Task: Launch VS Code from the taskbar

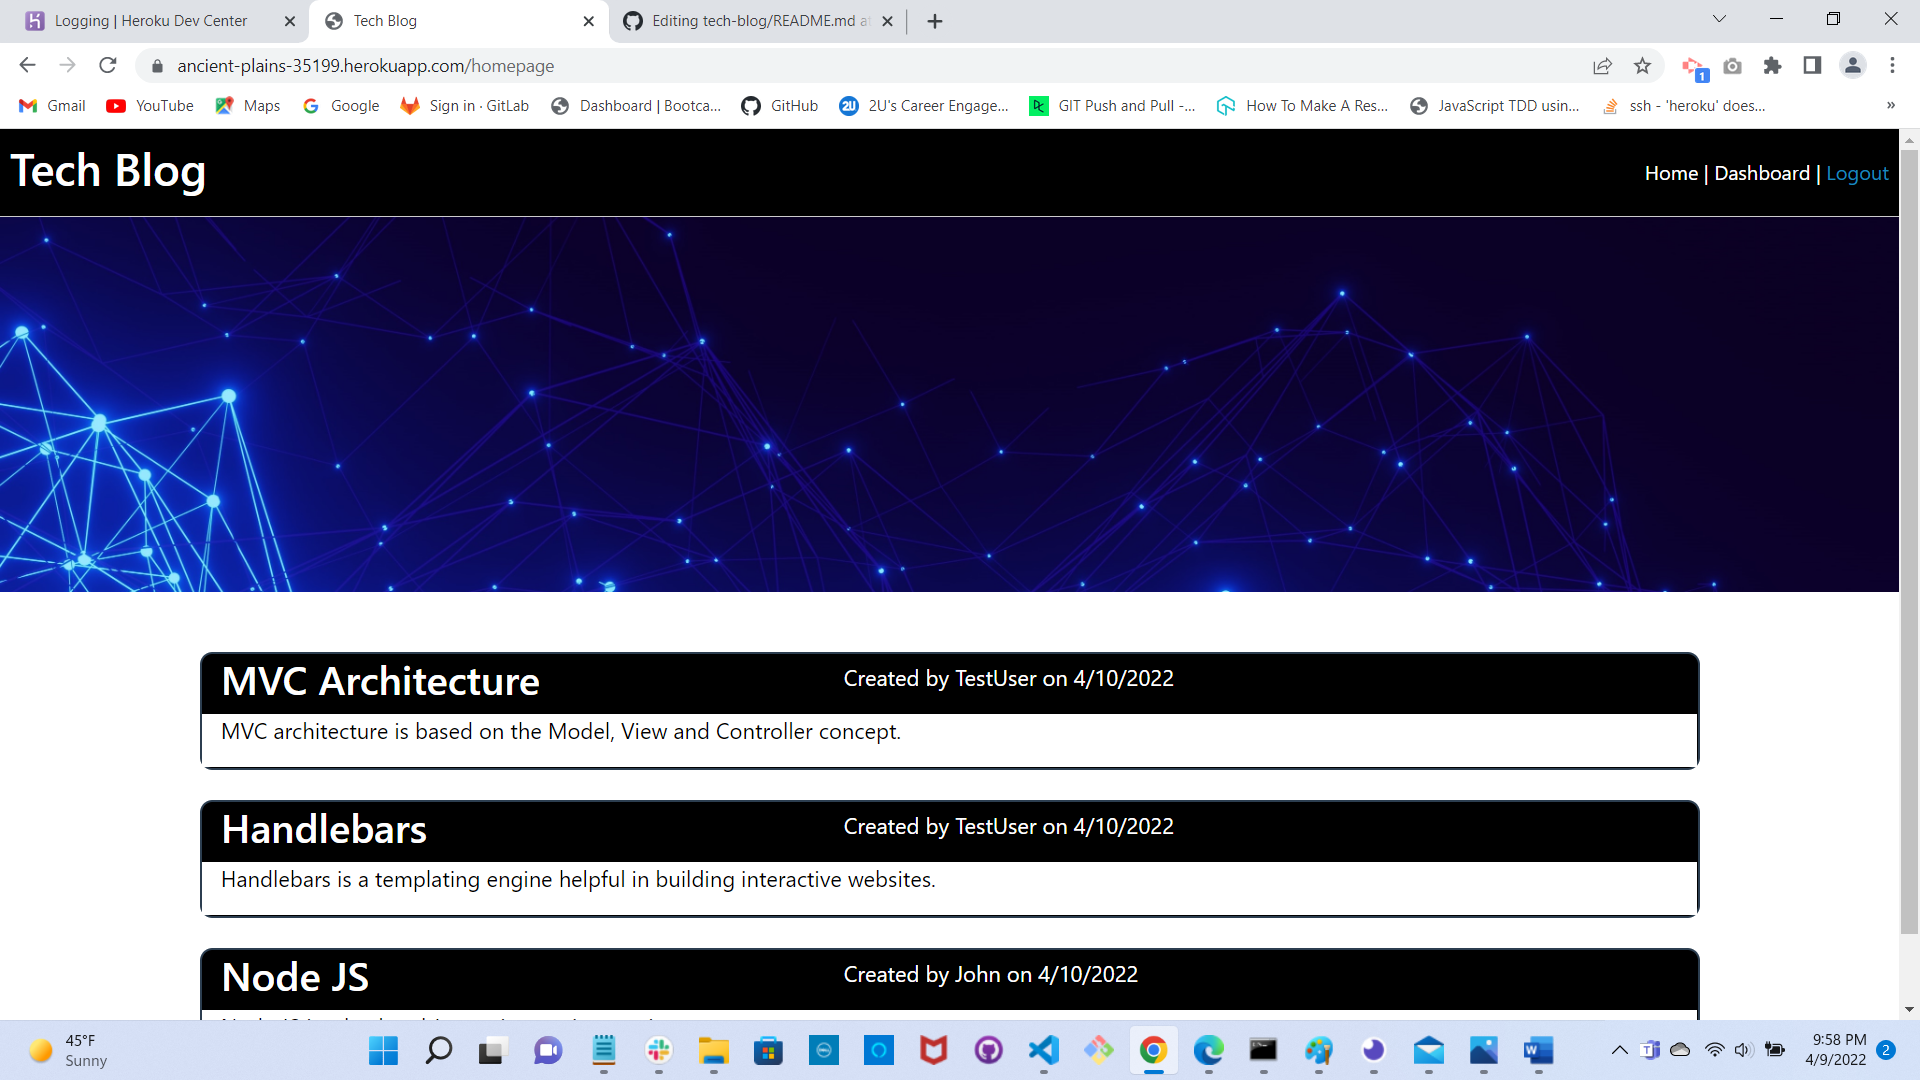Action: point(1043,1051)
